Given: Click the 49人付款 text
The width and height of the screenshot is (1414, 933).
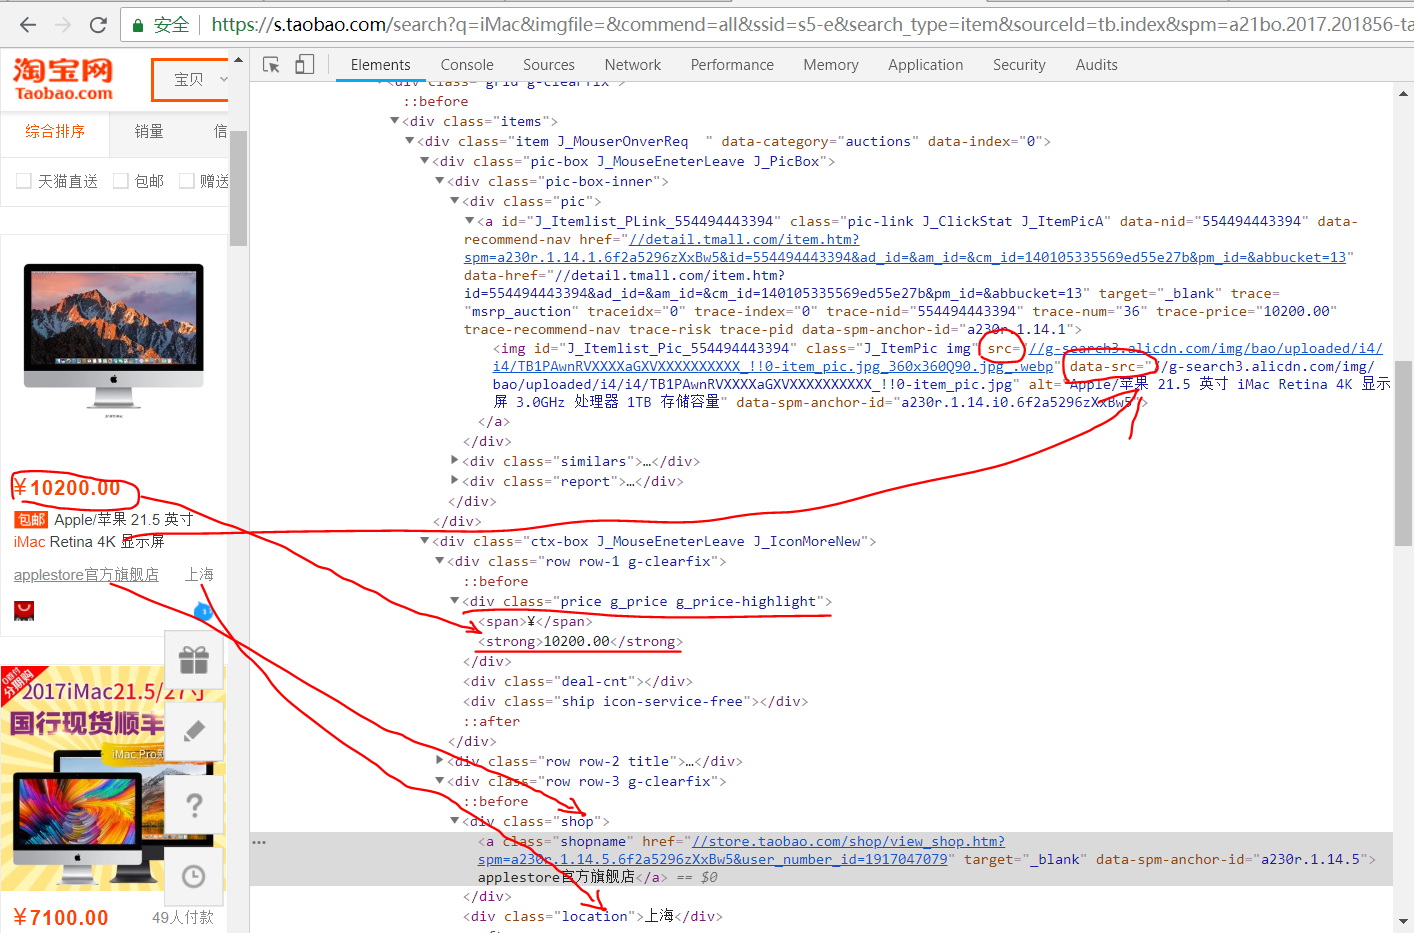Looking at the screenshot, I should [183, 917].
